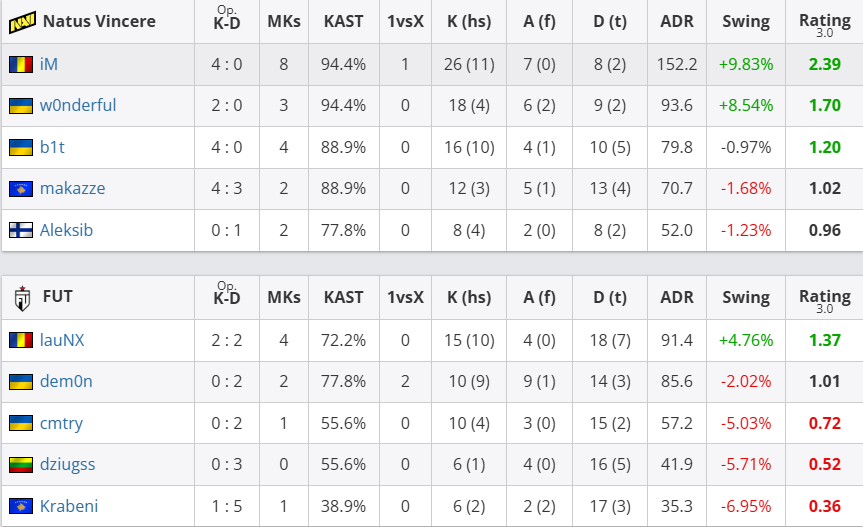This screenshot has height=527, width=863.
Task: Sort Natus Vincere table by Rating 3.0
Action: click(x=825, y=21)
